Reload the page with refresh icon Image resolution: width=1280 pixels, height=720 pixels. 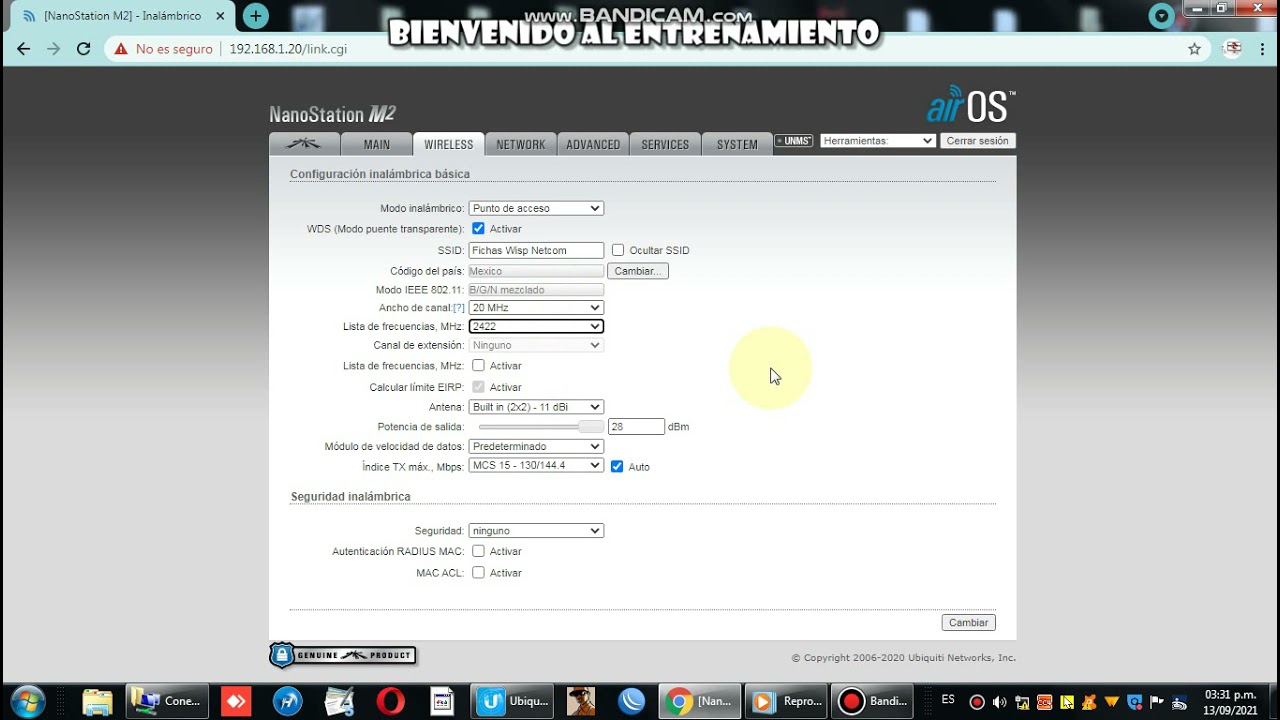pyautogui.click(x=84, y=49)
